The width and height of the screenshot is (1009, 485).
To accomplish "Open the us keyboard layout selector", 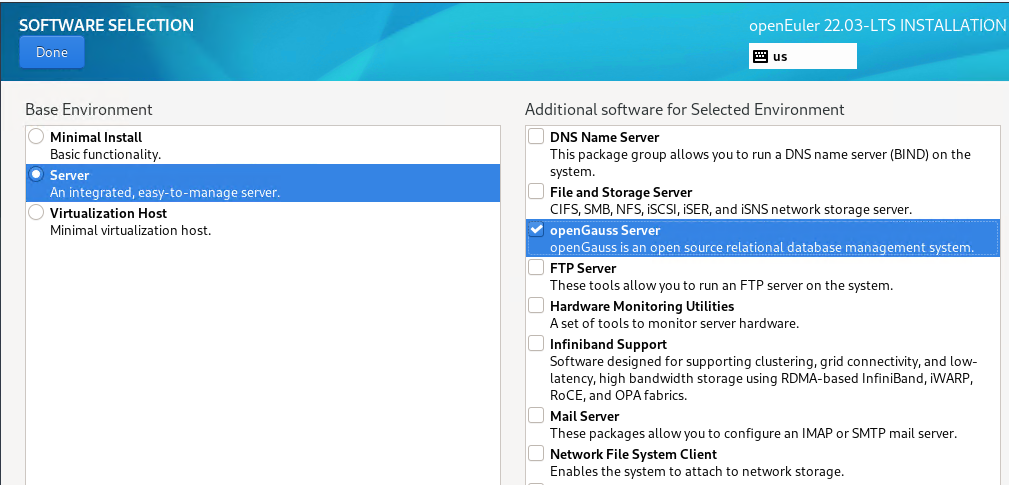I will pos(802,57).
